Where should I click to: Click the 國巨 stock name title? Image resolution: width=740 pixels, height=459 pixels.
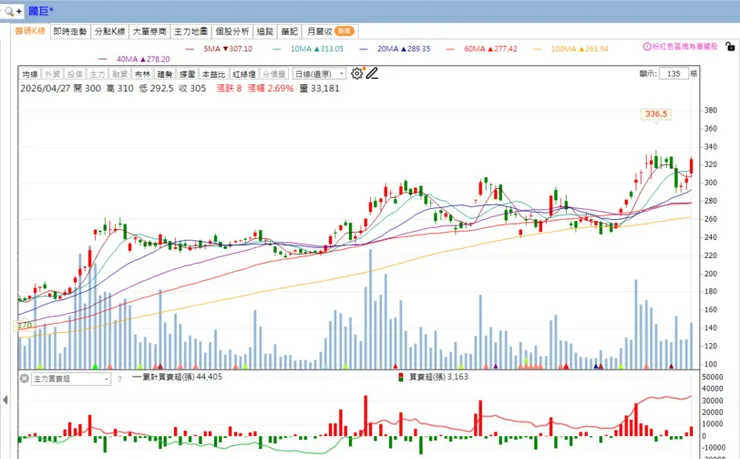(x=41, y=10)
